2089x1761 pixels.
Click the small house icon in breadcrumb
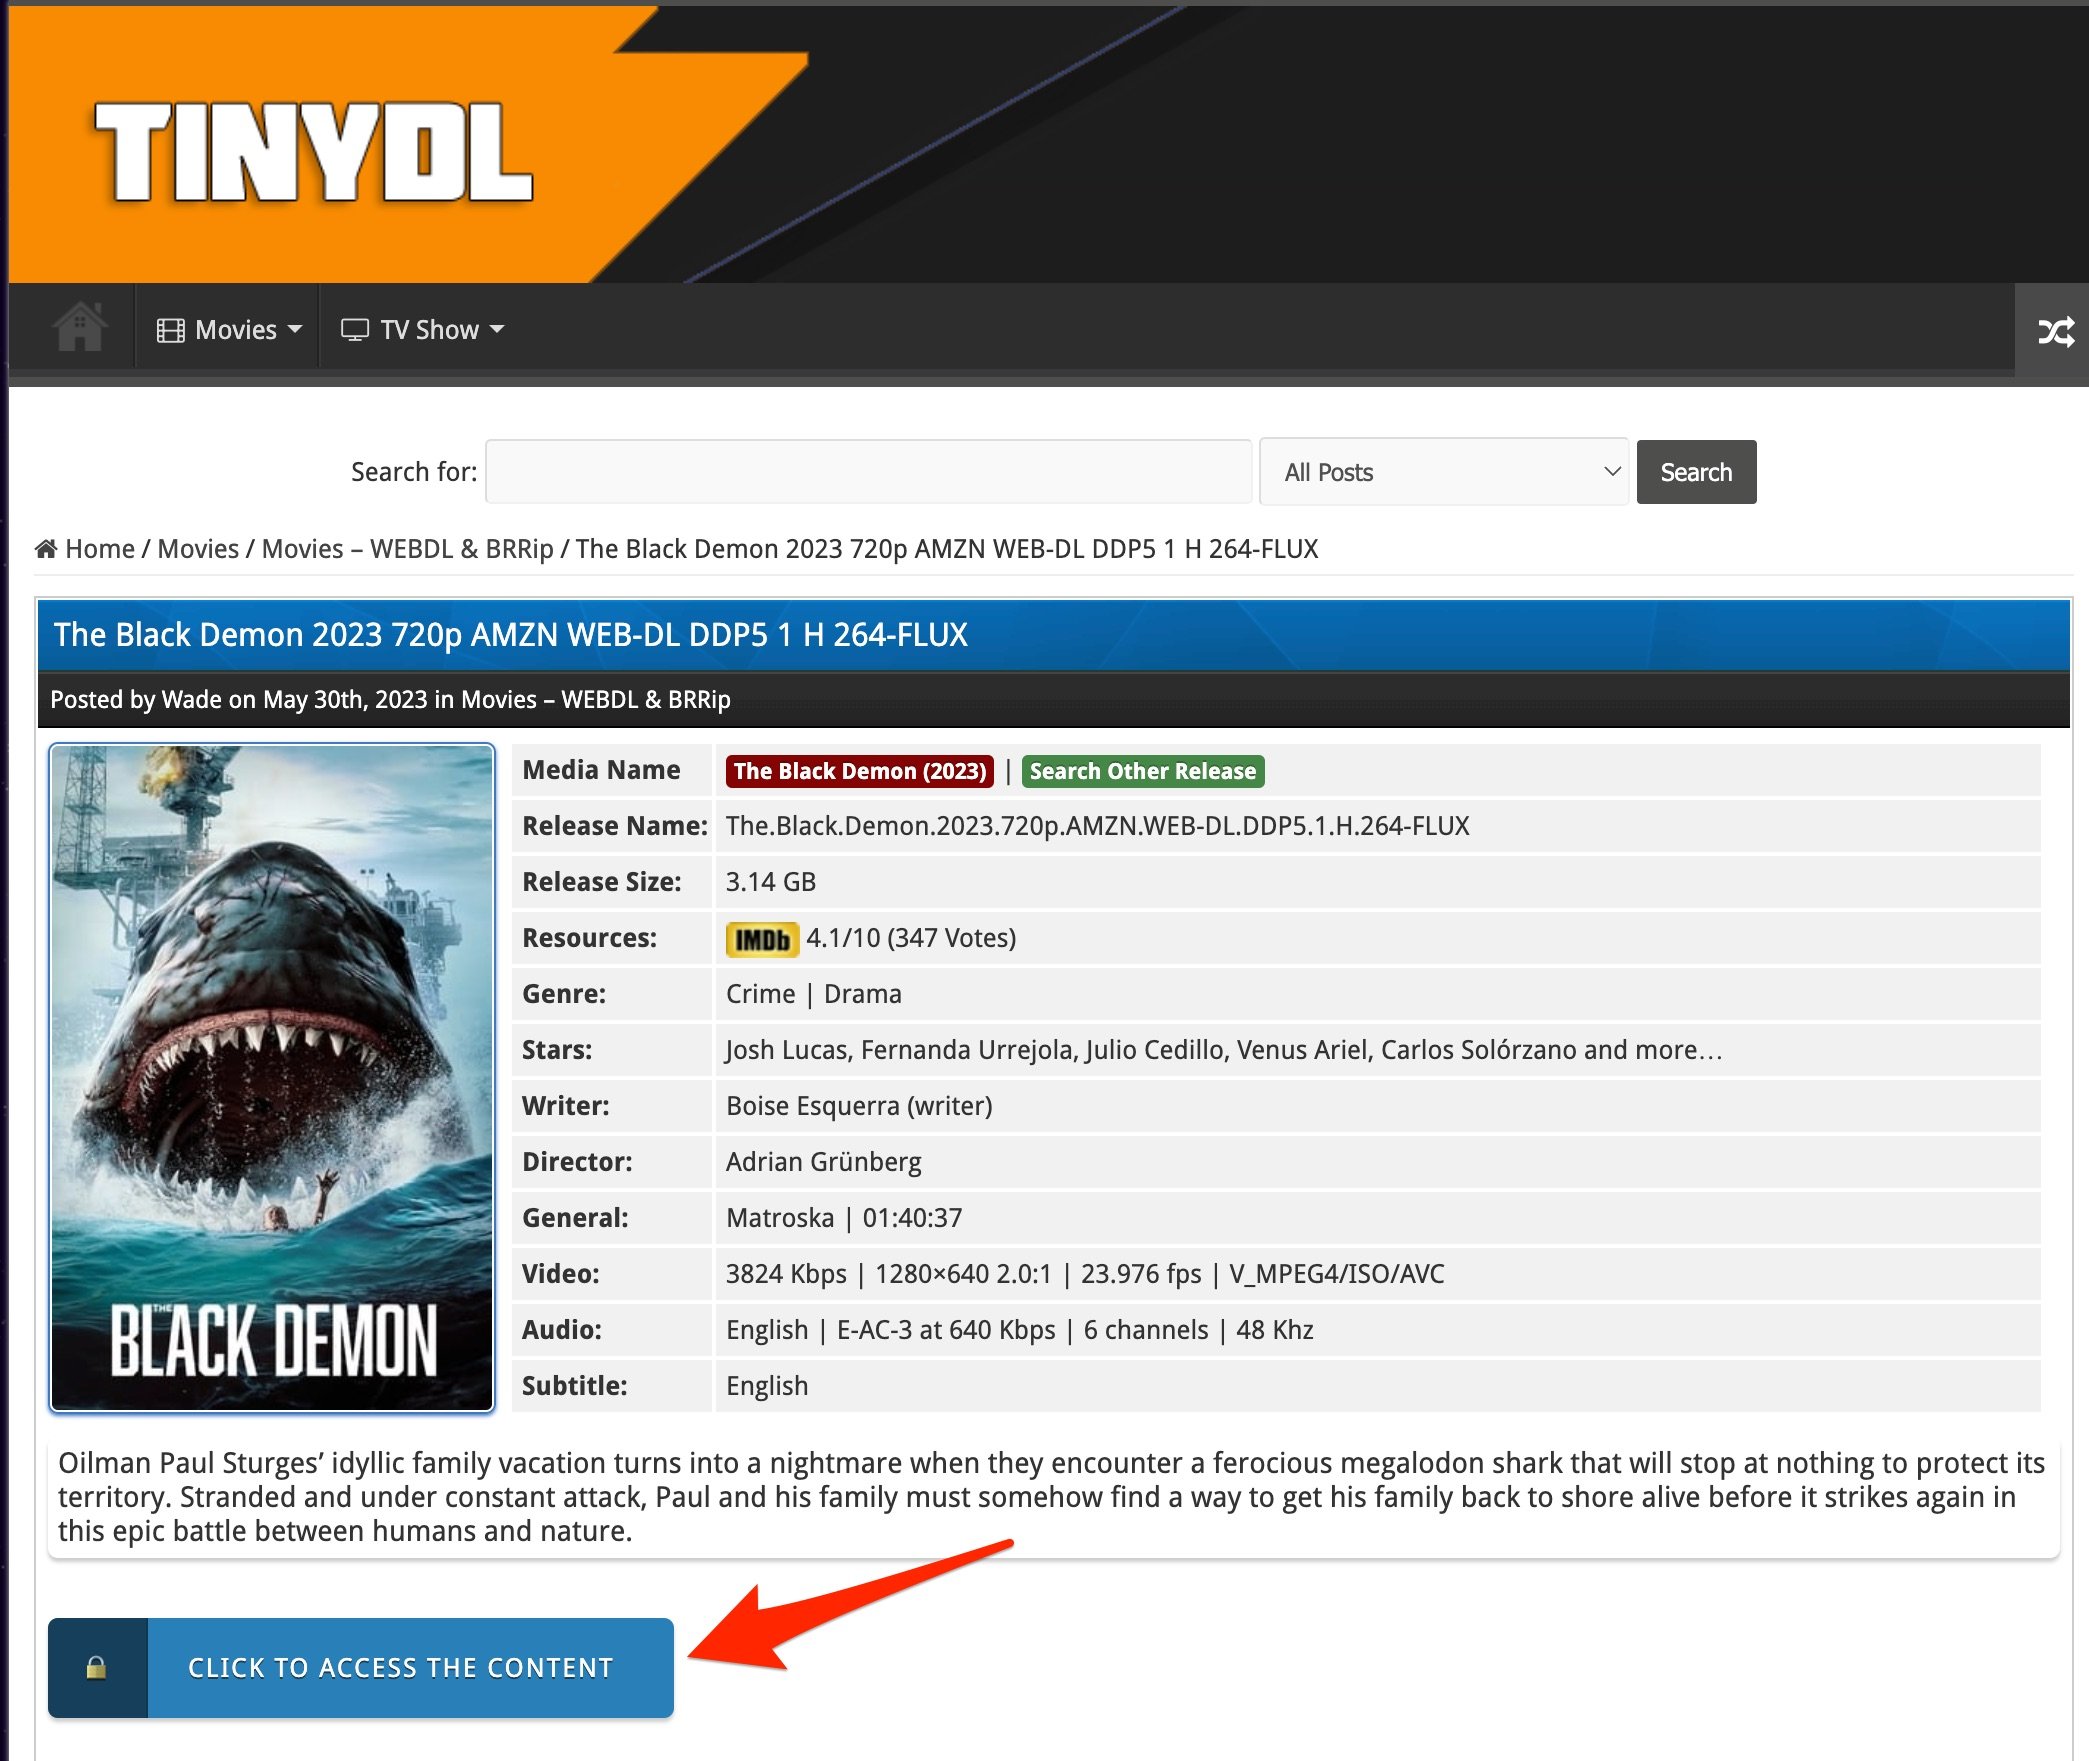(46, 549)
